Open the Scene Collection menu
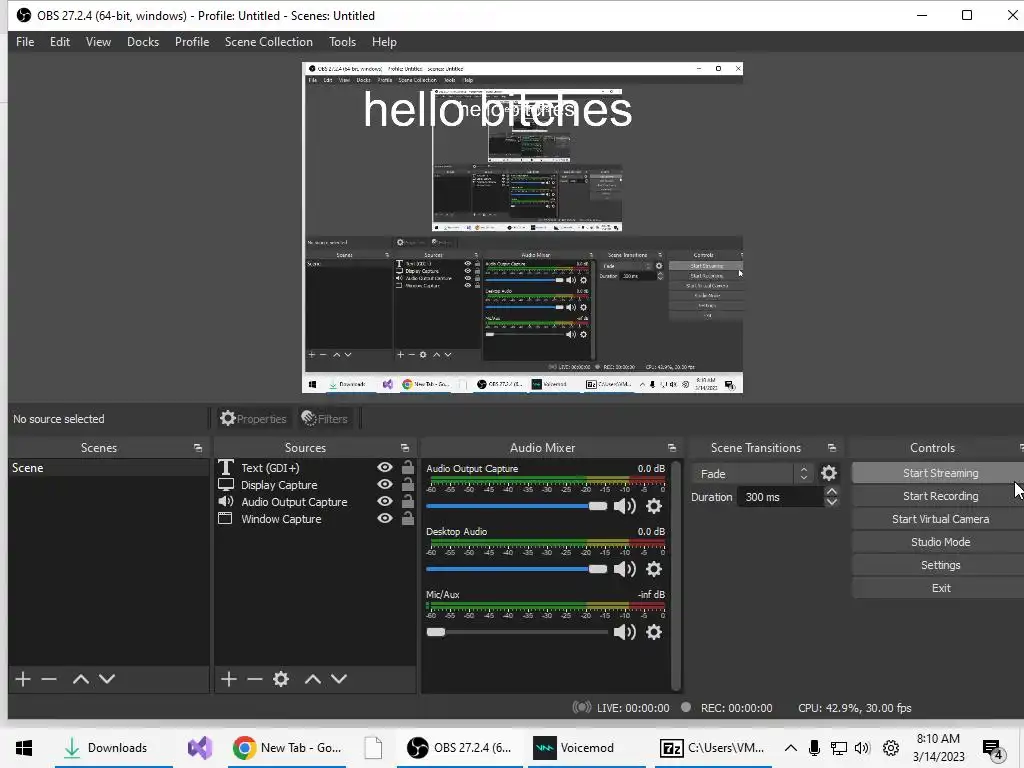The height and width of the screenshot is (768, 1024). tap(268, 42)
